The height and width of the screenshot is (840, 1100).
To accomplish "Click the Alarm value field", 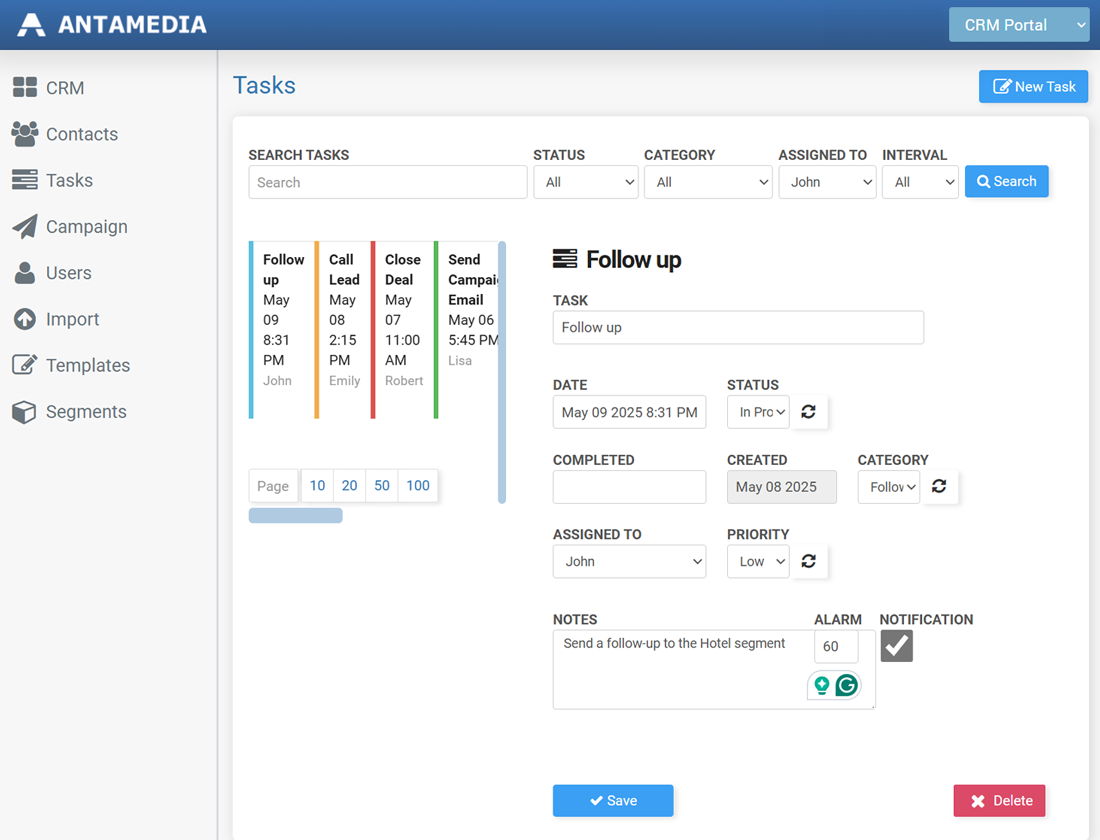I will tap(836, 646).
